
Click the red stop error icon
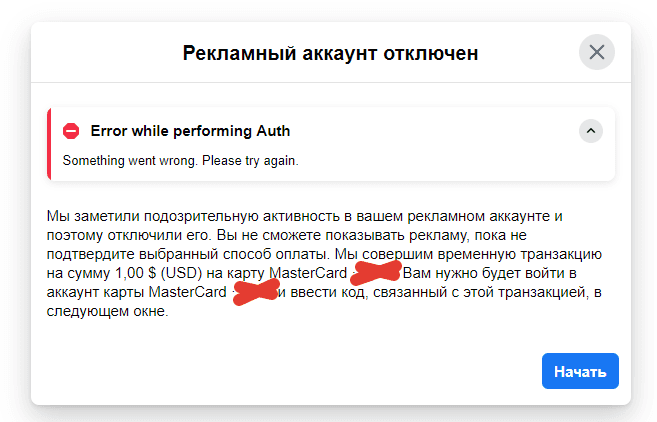click(x=71, y=131)
